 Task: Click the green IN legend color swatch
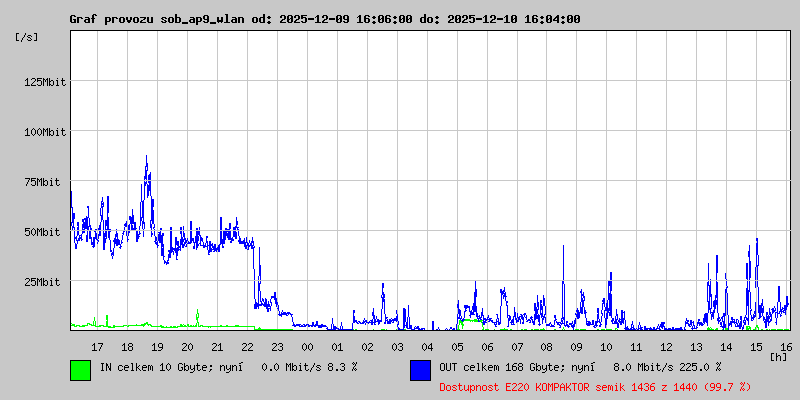[x=81, y=370]
